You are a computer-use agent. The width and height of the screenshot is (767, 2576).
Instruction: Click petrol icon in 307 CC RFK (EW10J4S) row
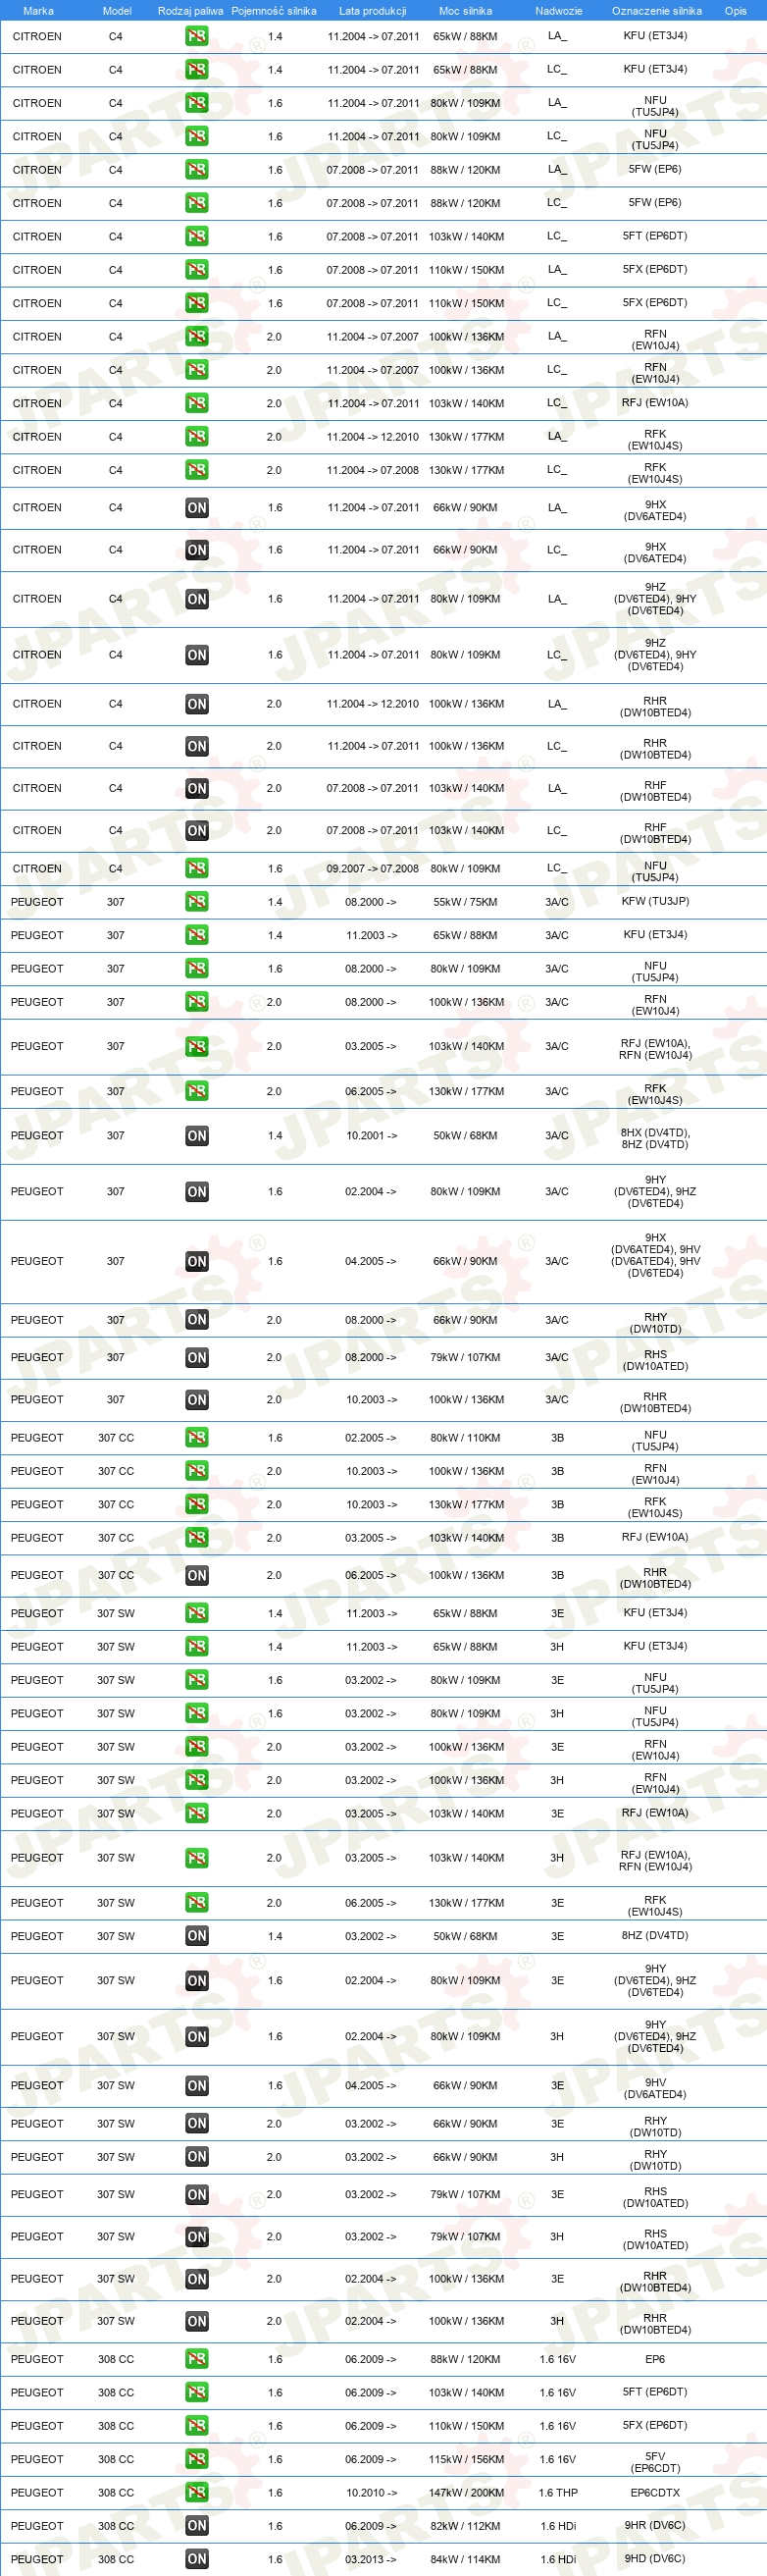click(x=197, y=1505)
